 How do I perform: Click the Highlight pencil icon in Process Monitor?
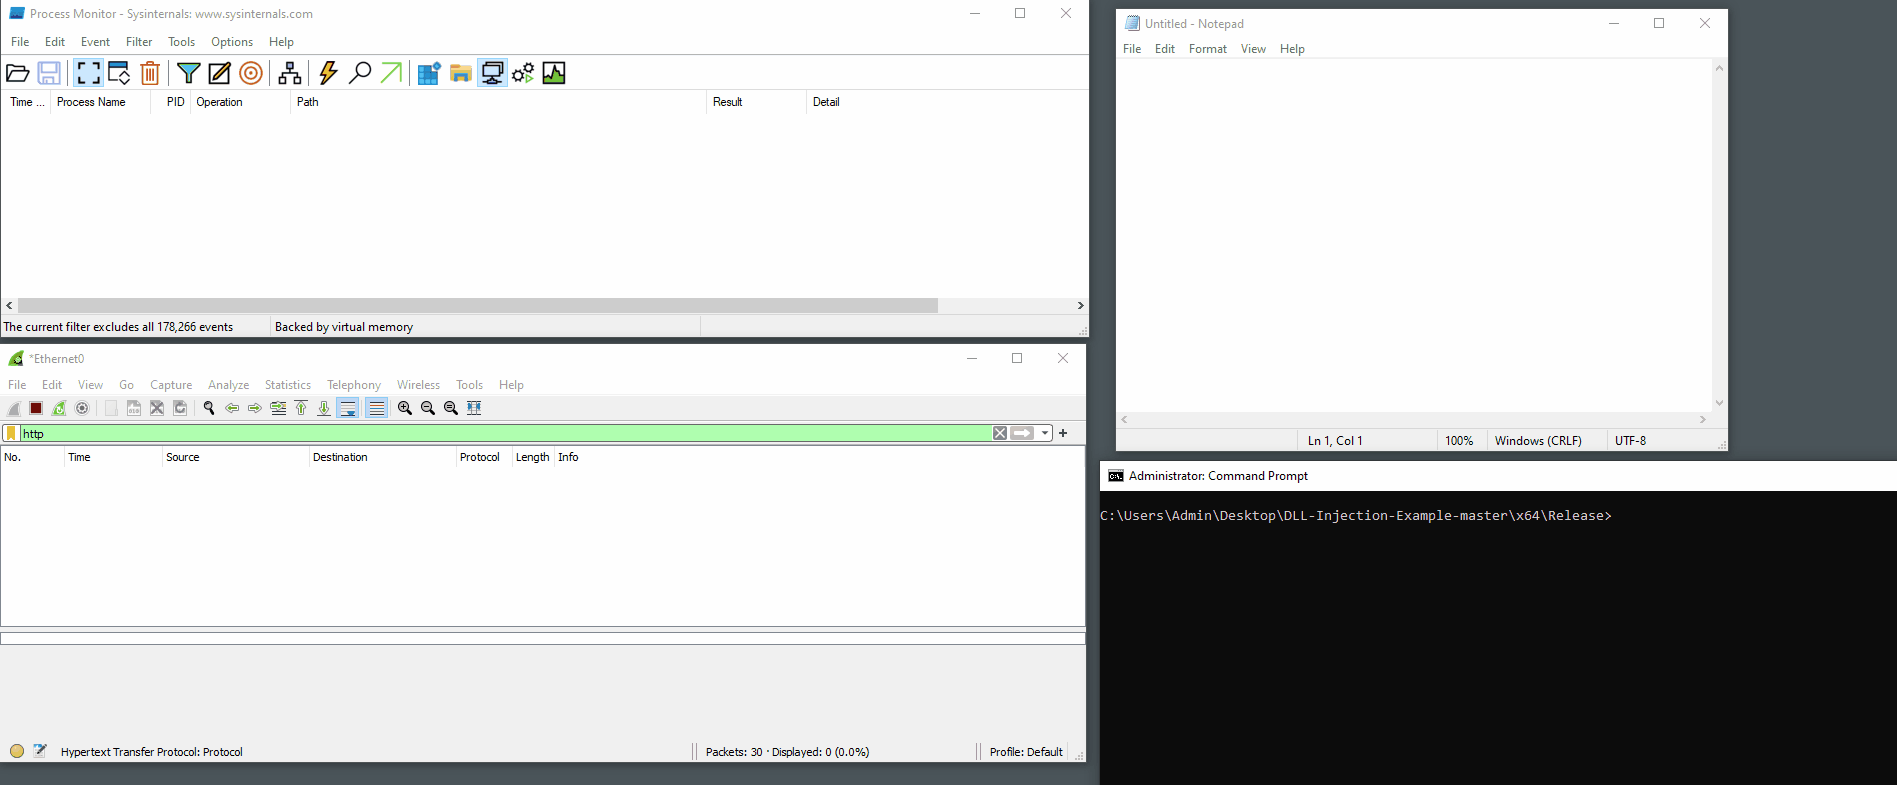(219, 73)
